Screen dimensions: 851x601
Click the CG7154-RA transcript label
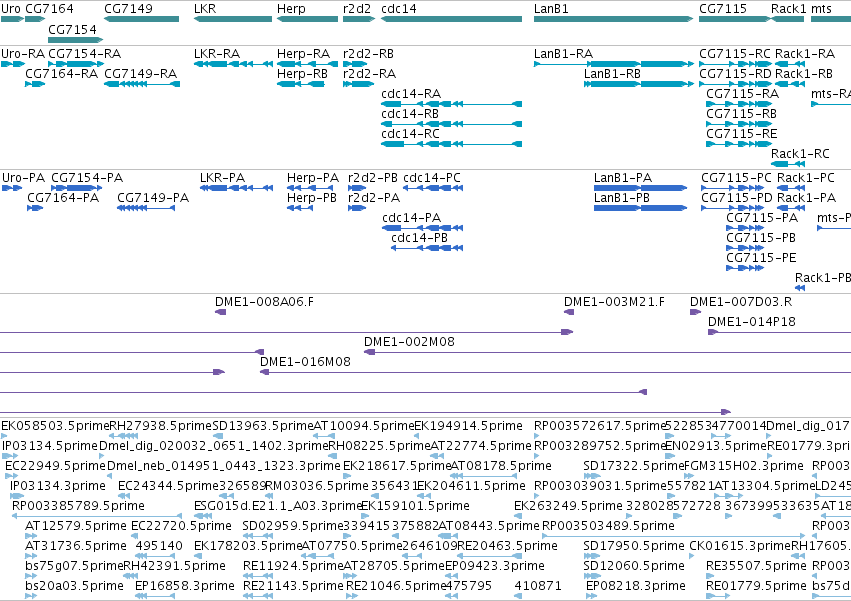tap(85, 54)
